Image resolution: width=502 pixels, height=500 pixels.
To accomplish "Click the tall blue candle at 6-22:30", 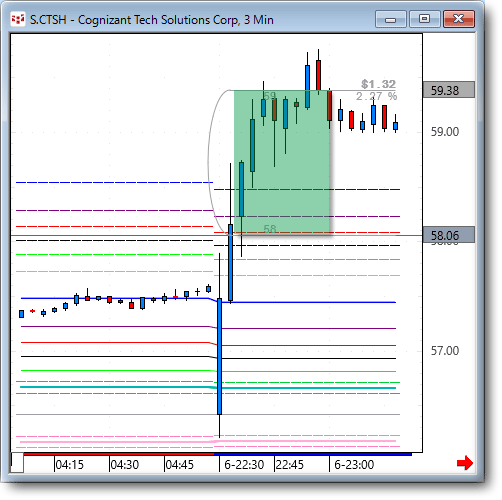I will 219,356.
